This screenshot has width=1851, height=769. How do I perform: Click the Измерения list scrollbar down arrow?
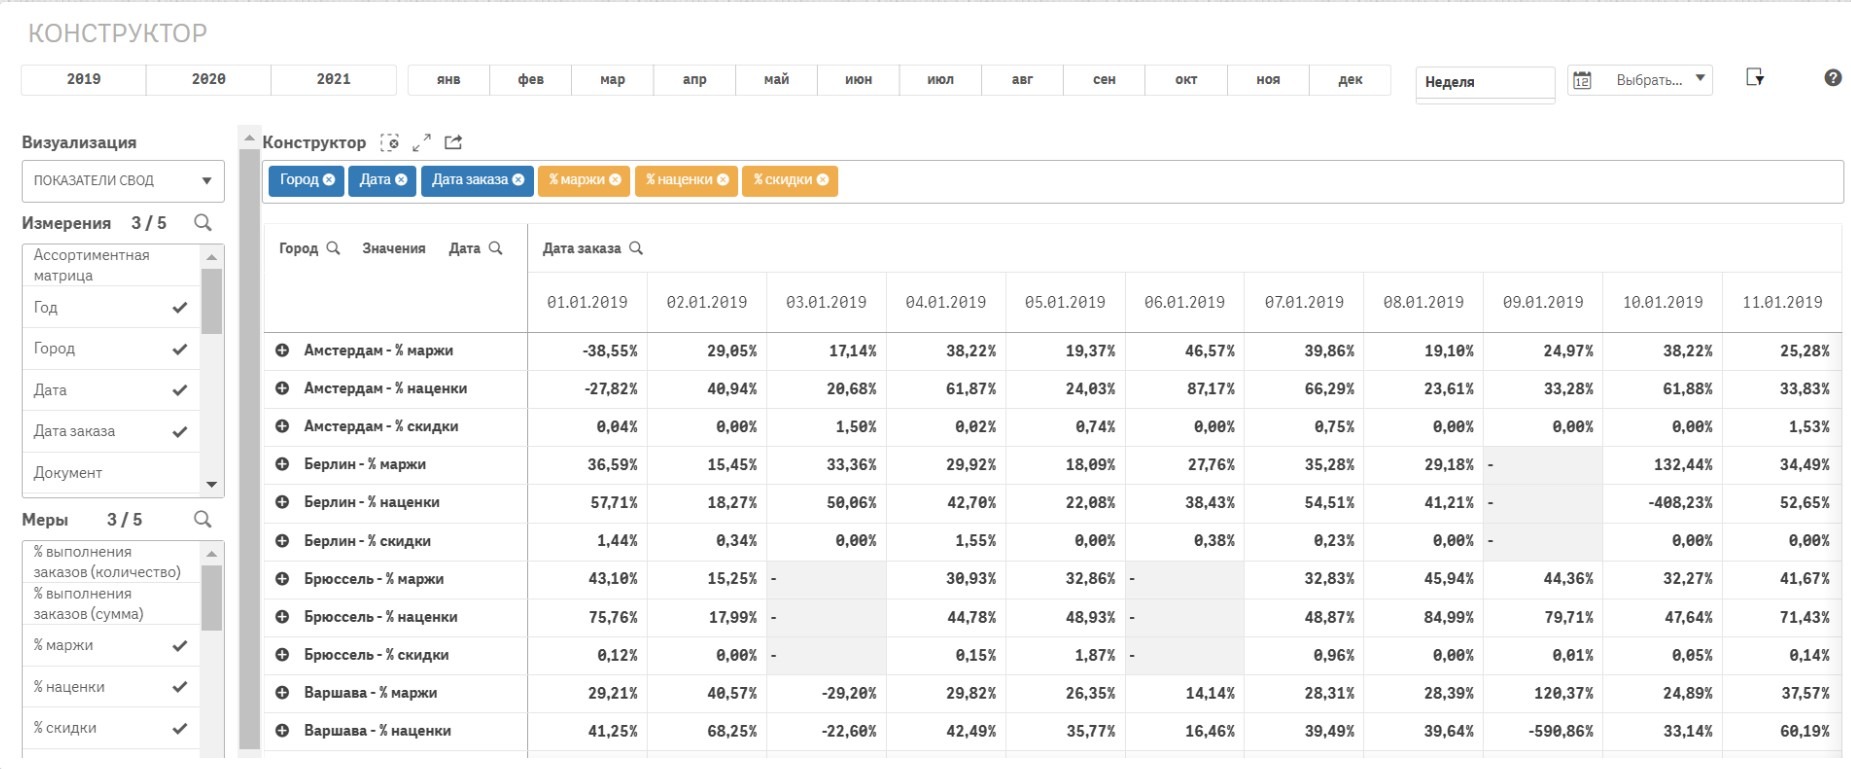point(211,485)
